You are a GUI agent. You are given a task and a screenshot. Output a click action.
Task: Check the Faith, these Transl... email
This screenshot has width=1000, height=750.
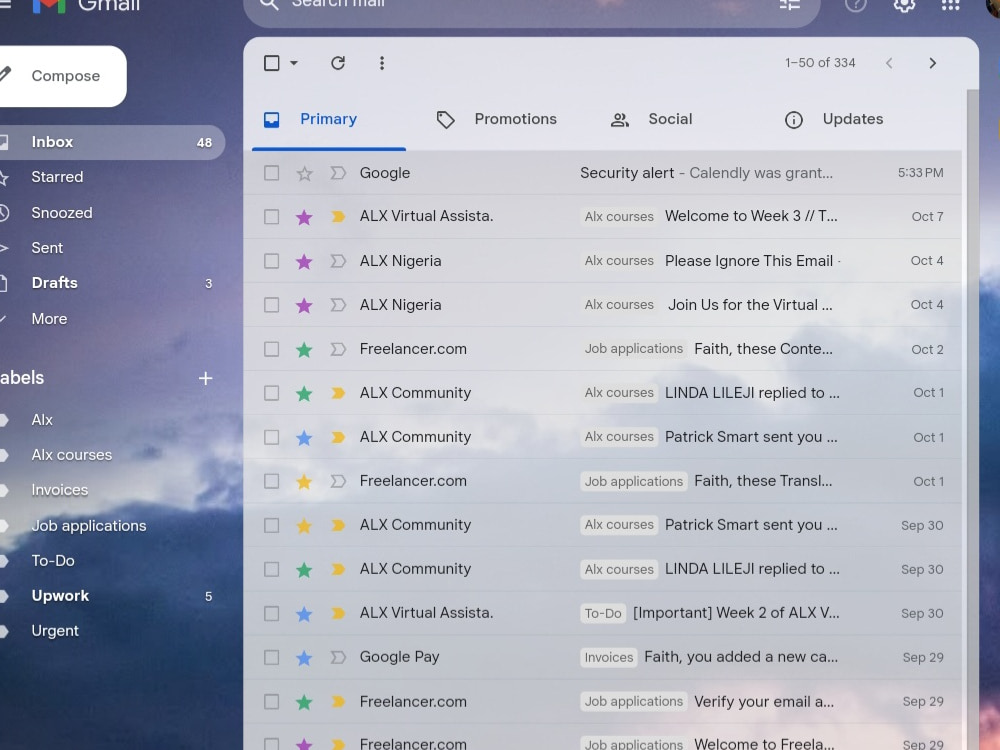[272, 481]
